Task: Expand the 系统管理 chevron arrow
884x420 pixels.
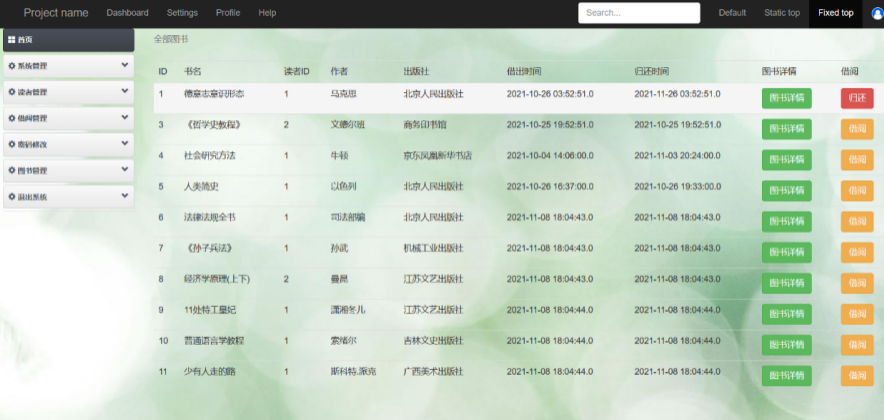Action: click(x=124, y=66)
